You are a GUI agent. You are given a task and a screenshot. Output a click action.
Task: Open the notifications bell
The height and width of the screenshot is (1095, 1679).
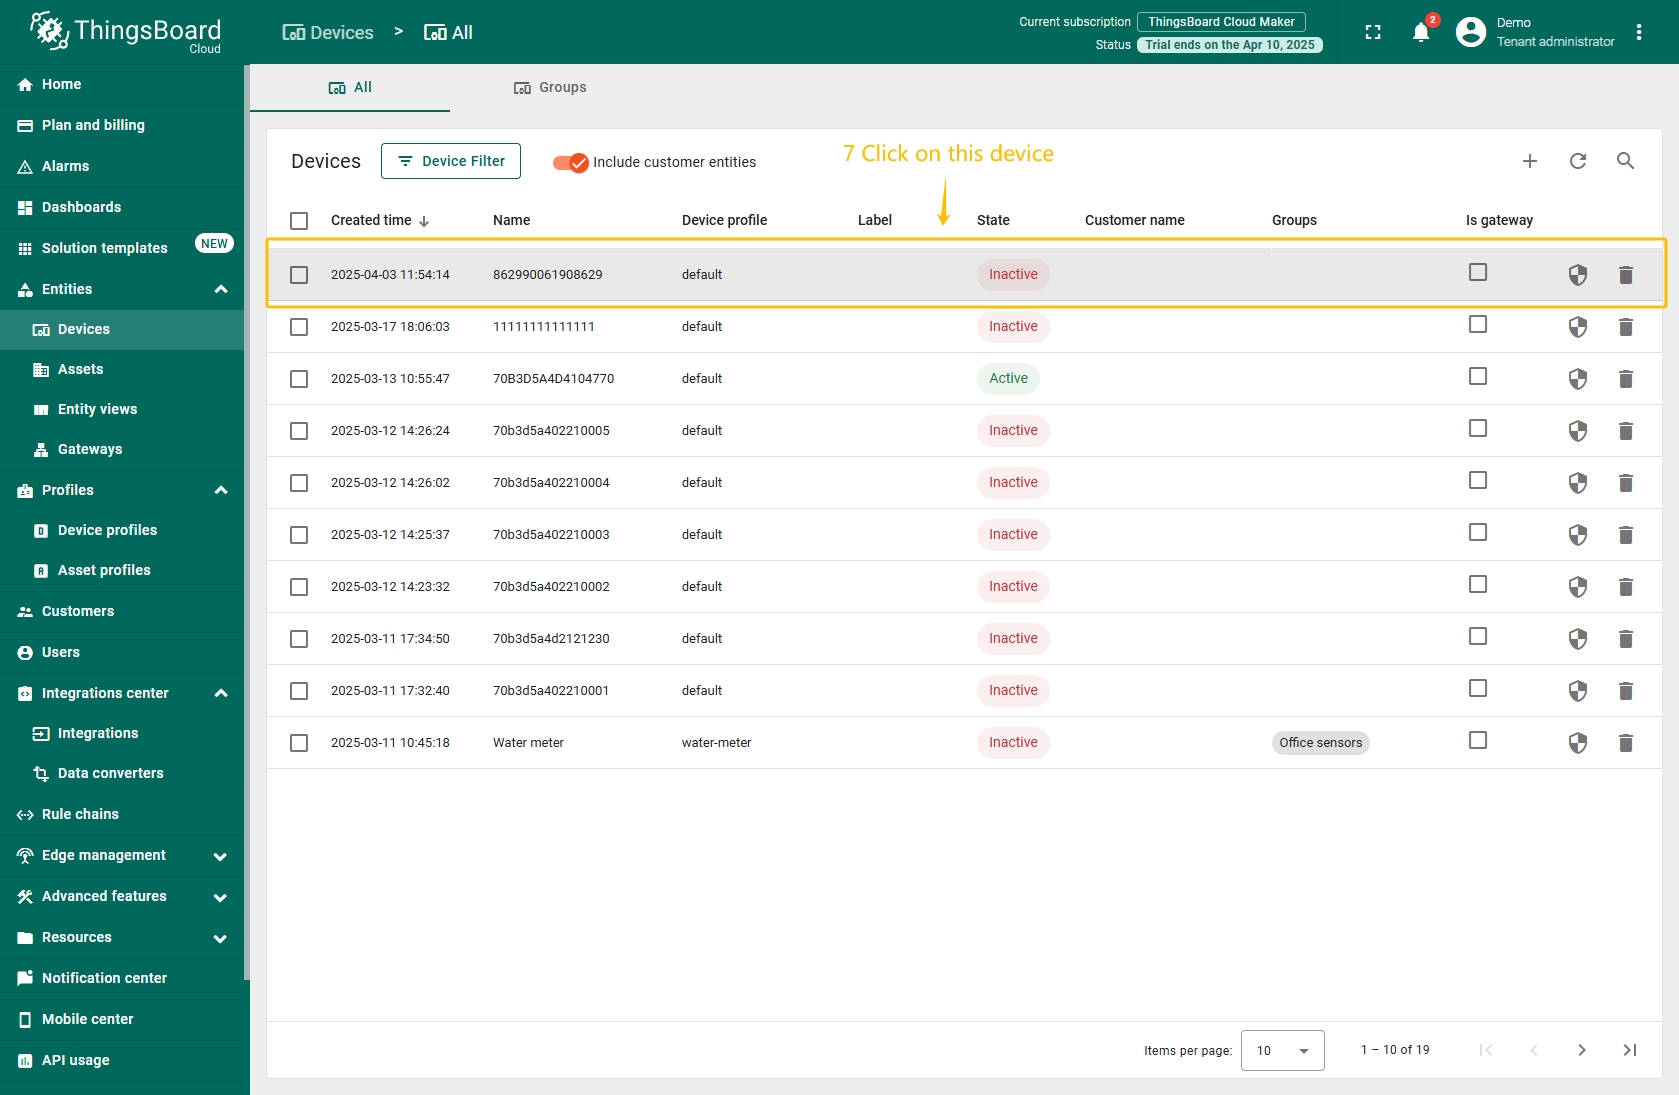(x=1420, y=33)
